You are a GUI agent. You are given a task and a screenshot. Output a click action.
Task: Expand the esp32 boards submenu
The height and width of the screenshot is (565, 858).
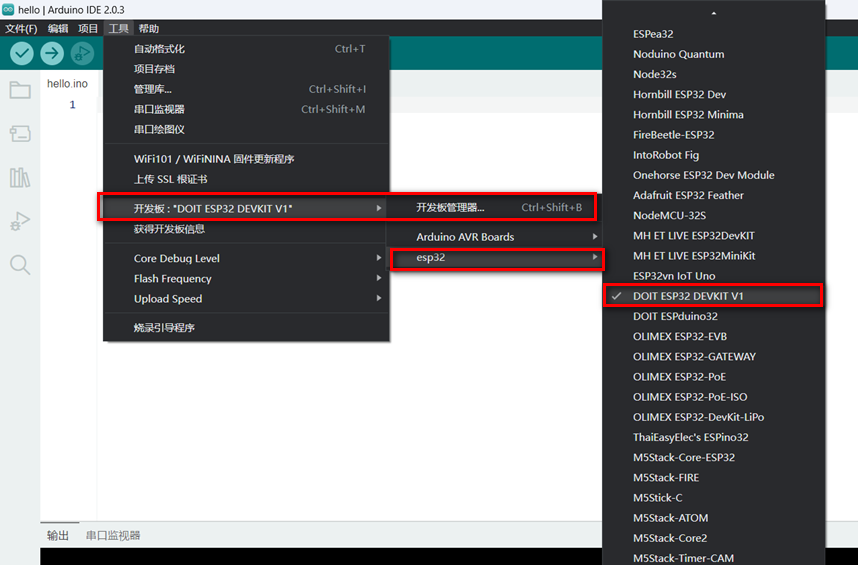[x=495, y=258]
